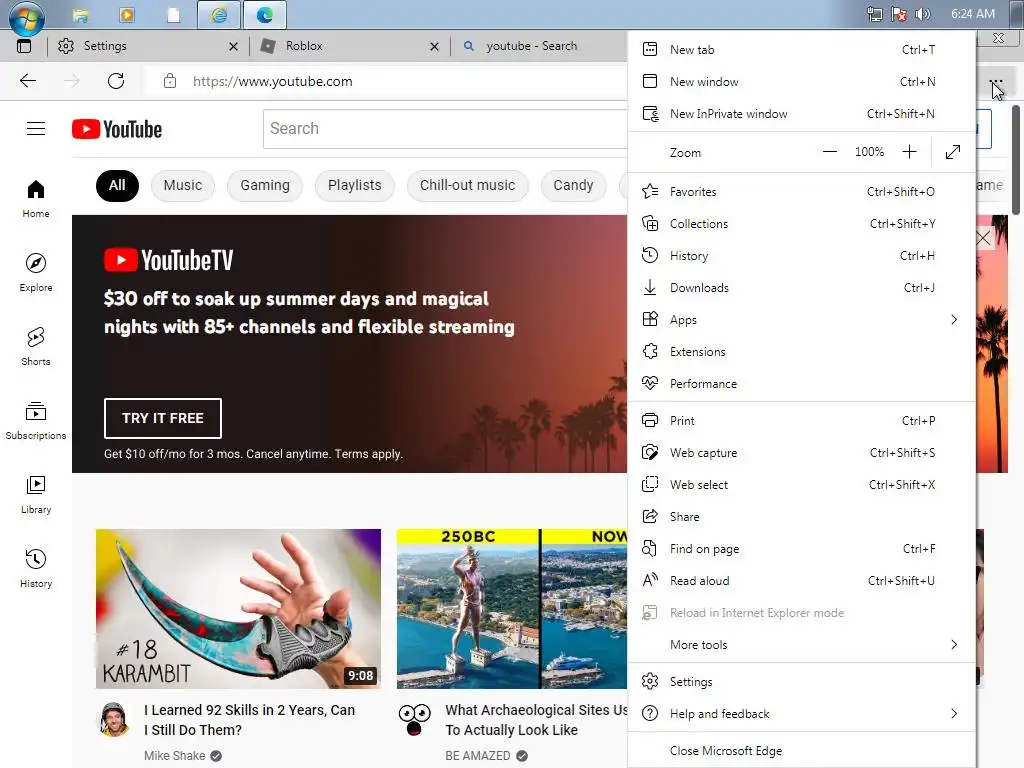The width and height of the screenshot is (1024, 768).
Task: Open the Karambit video thumbnail
Action: (238, 609)
